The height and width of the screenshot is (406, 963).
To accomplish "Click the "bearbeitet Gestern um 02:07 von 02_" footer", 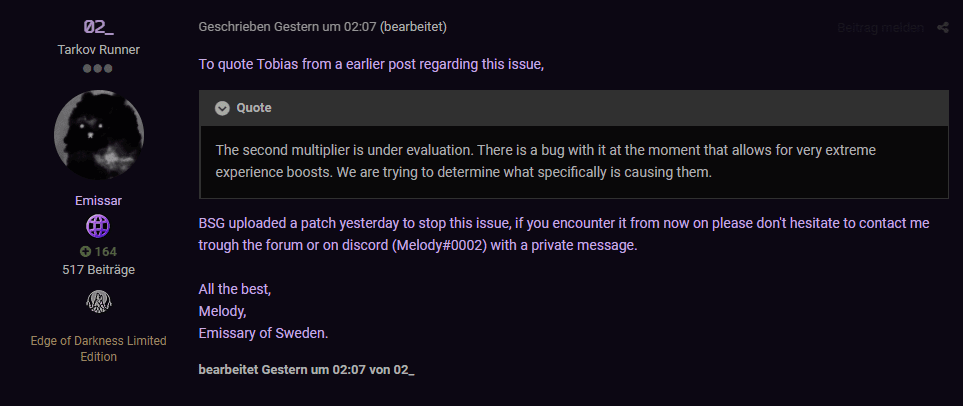I will 306,370.
